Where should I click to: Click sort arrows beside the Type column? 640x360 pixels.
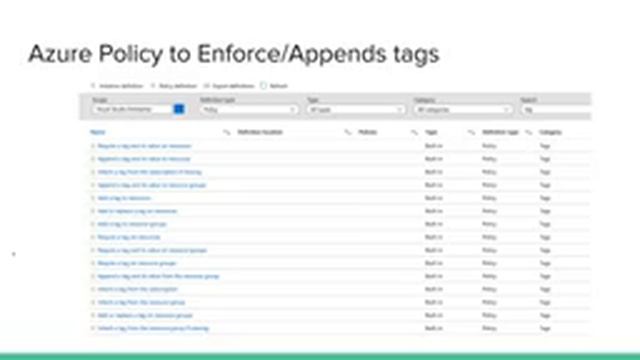tap(471, 132)
